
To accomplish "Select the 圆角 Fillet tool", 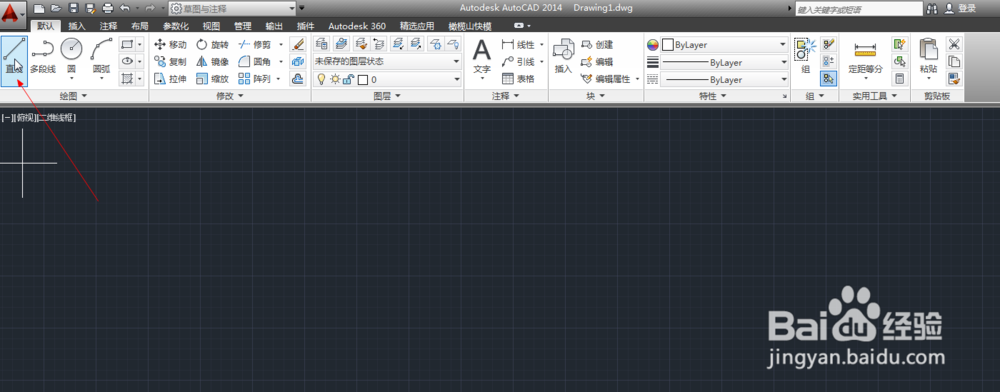I will 254,62.
